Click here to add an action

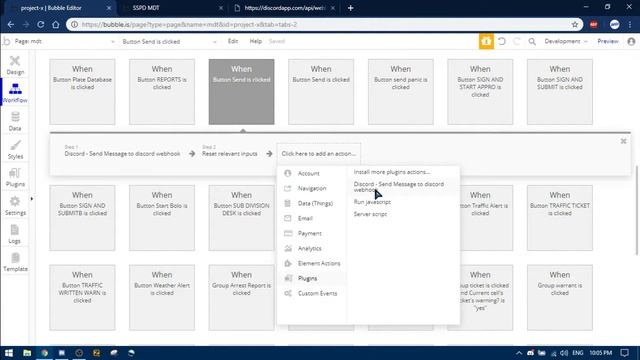click(x=318, y=153)
